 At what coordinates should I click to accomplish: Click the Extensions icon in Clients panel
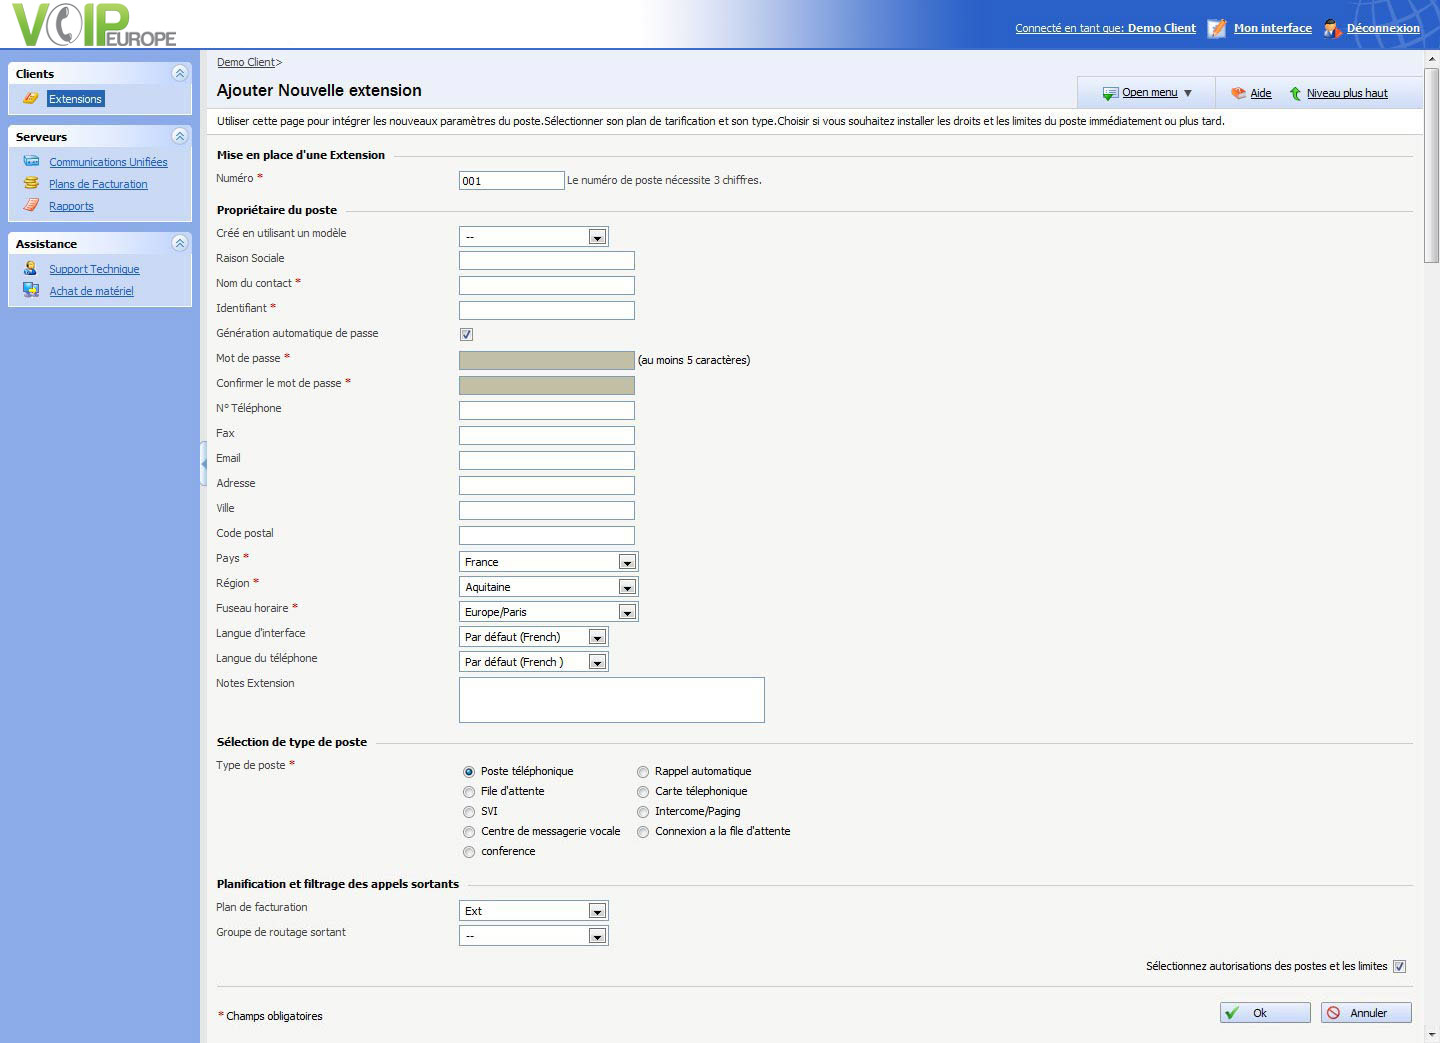31,98
